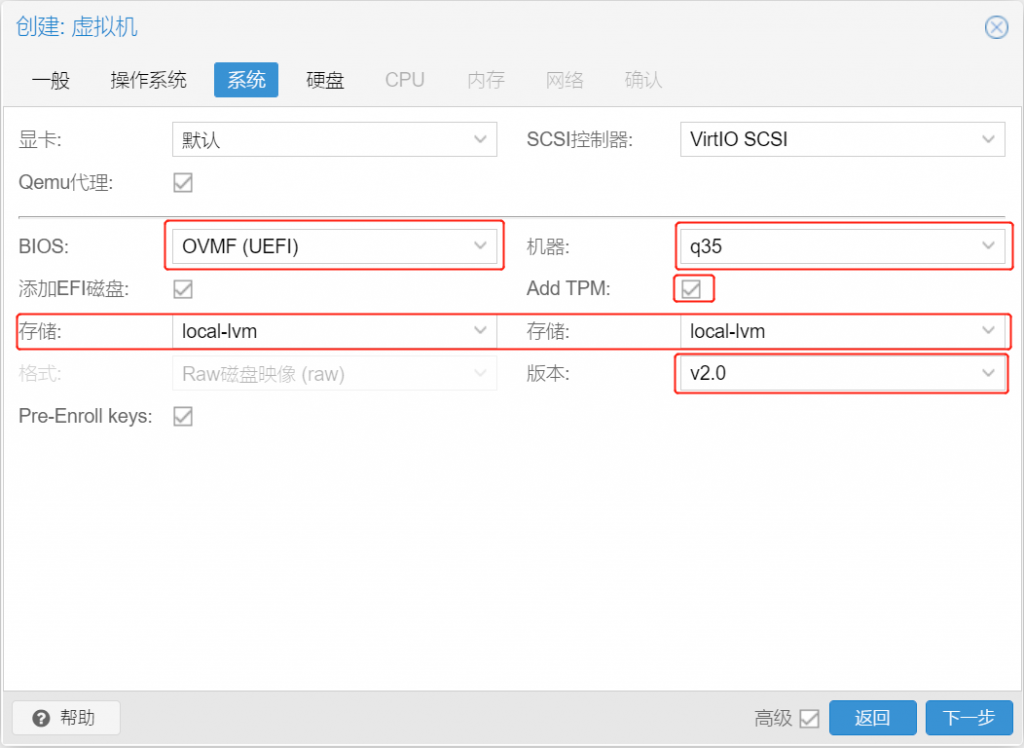This screenshot has height=748, width=1024.
Task: Toggle the Qemu代理 checkbox
Action: click(182, 182)
